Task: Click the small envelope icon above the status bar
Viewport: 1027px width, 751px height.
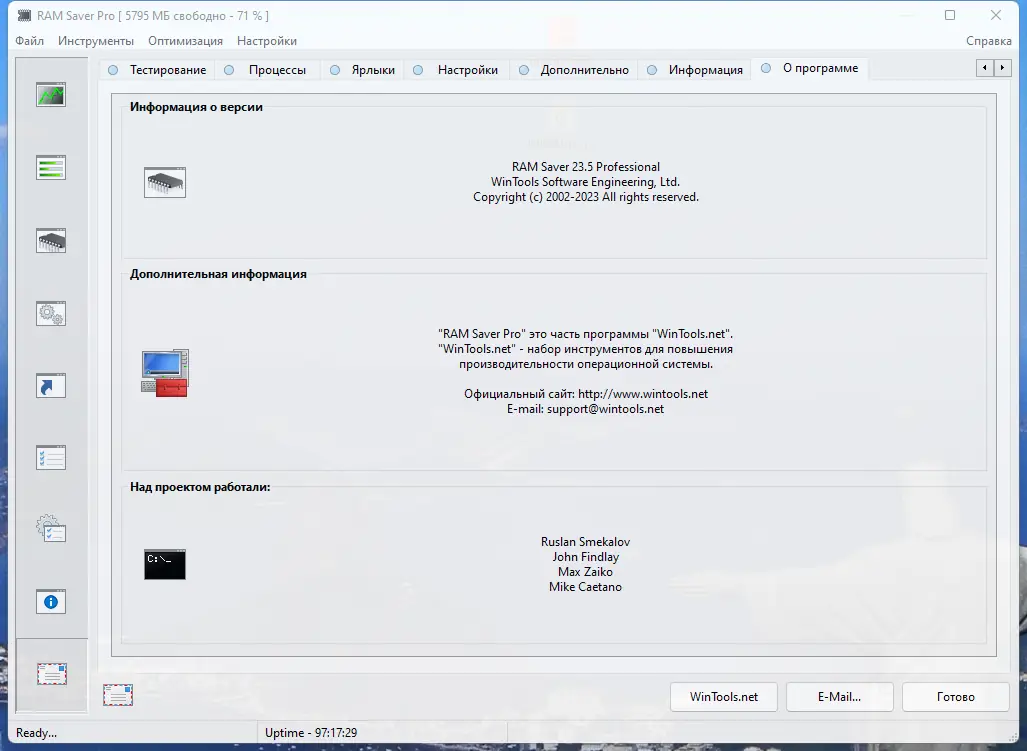Action: (x=119, y=694)
